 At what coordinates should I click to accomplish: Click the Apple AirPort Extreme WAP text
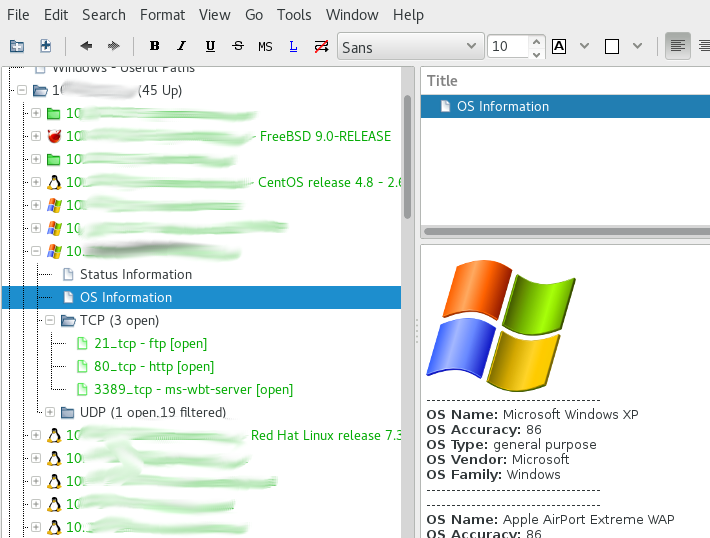point(589,519)
